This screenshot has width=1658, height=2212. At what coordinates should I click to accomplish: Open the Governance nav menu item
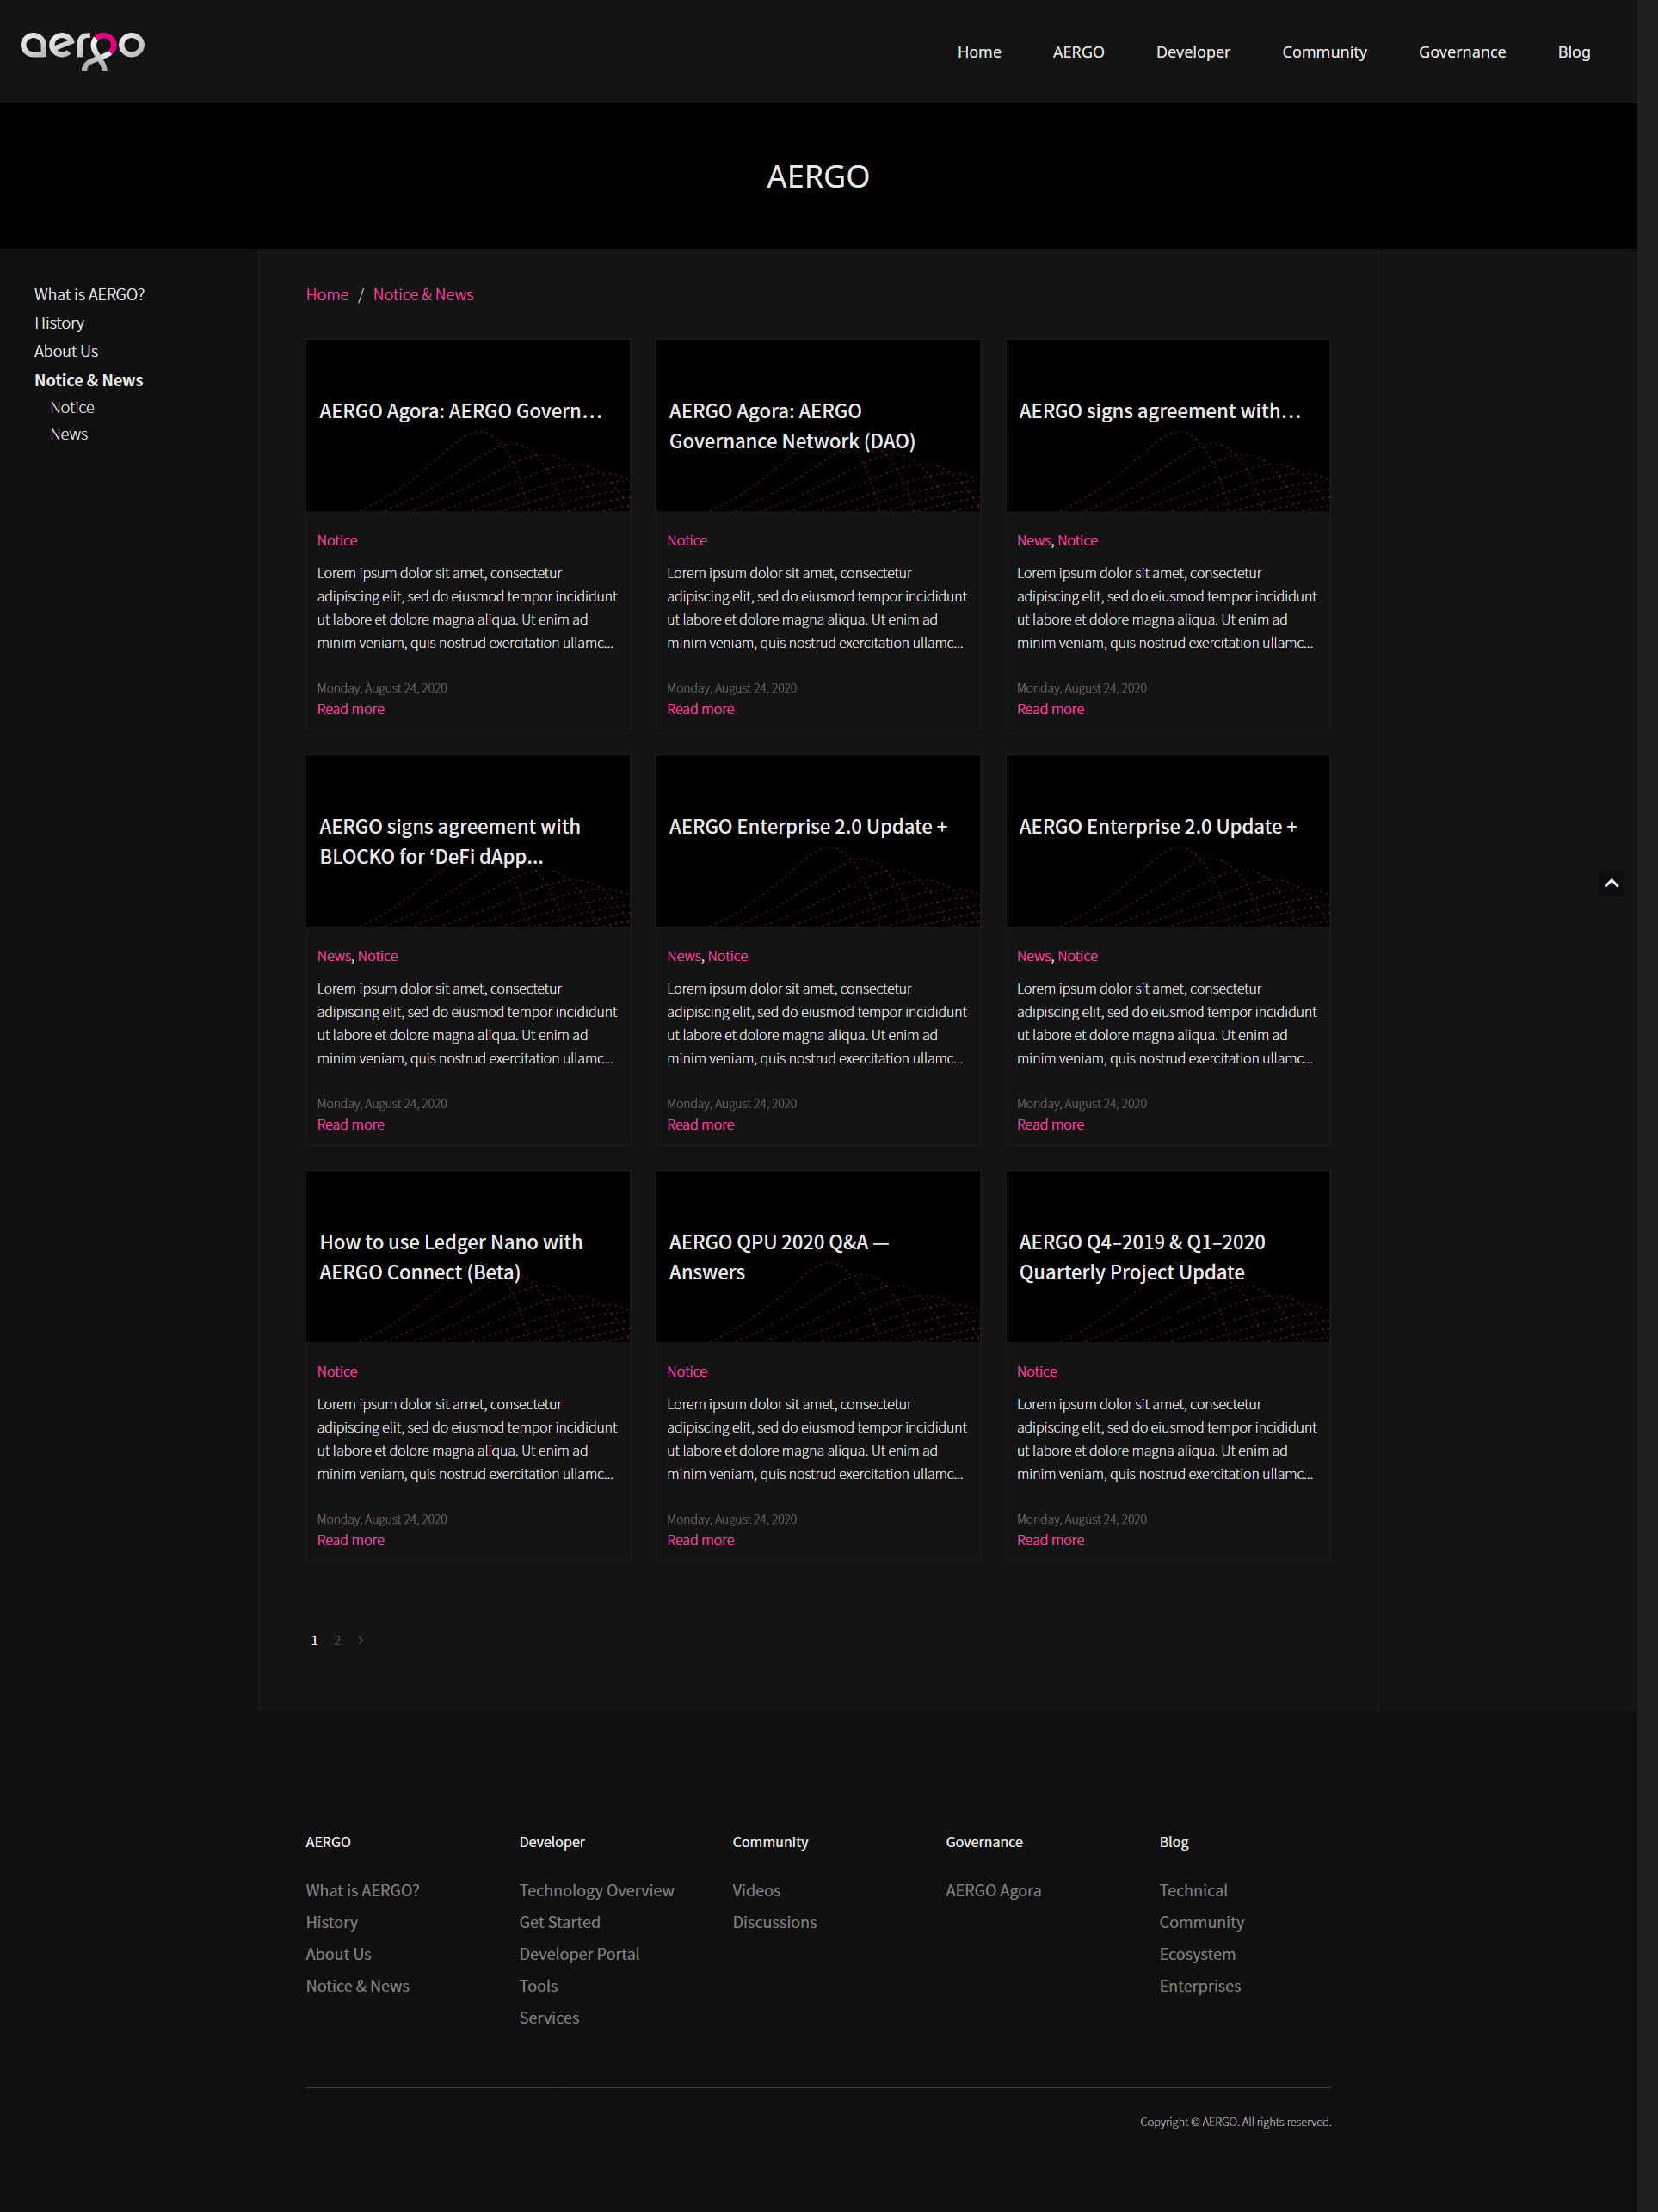click(x=1462, y=52)
